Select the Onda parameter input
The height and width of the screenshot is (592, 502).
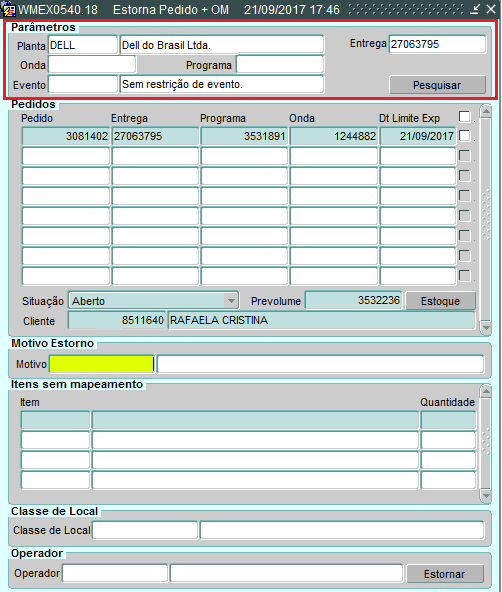pyautogui.click(x=92, y=65)
